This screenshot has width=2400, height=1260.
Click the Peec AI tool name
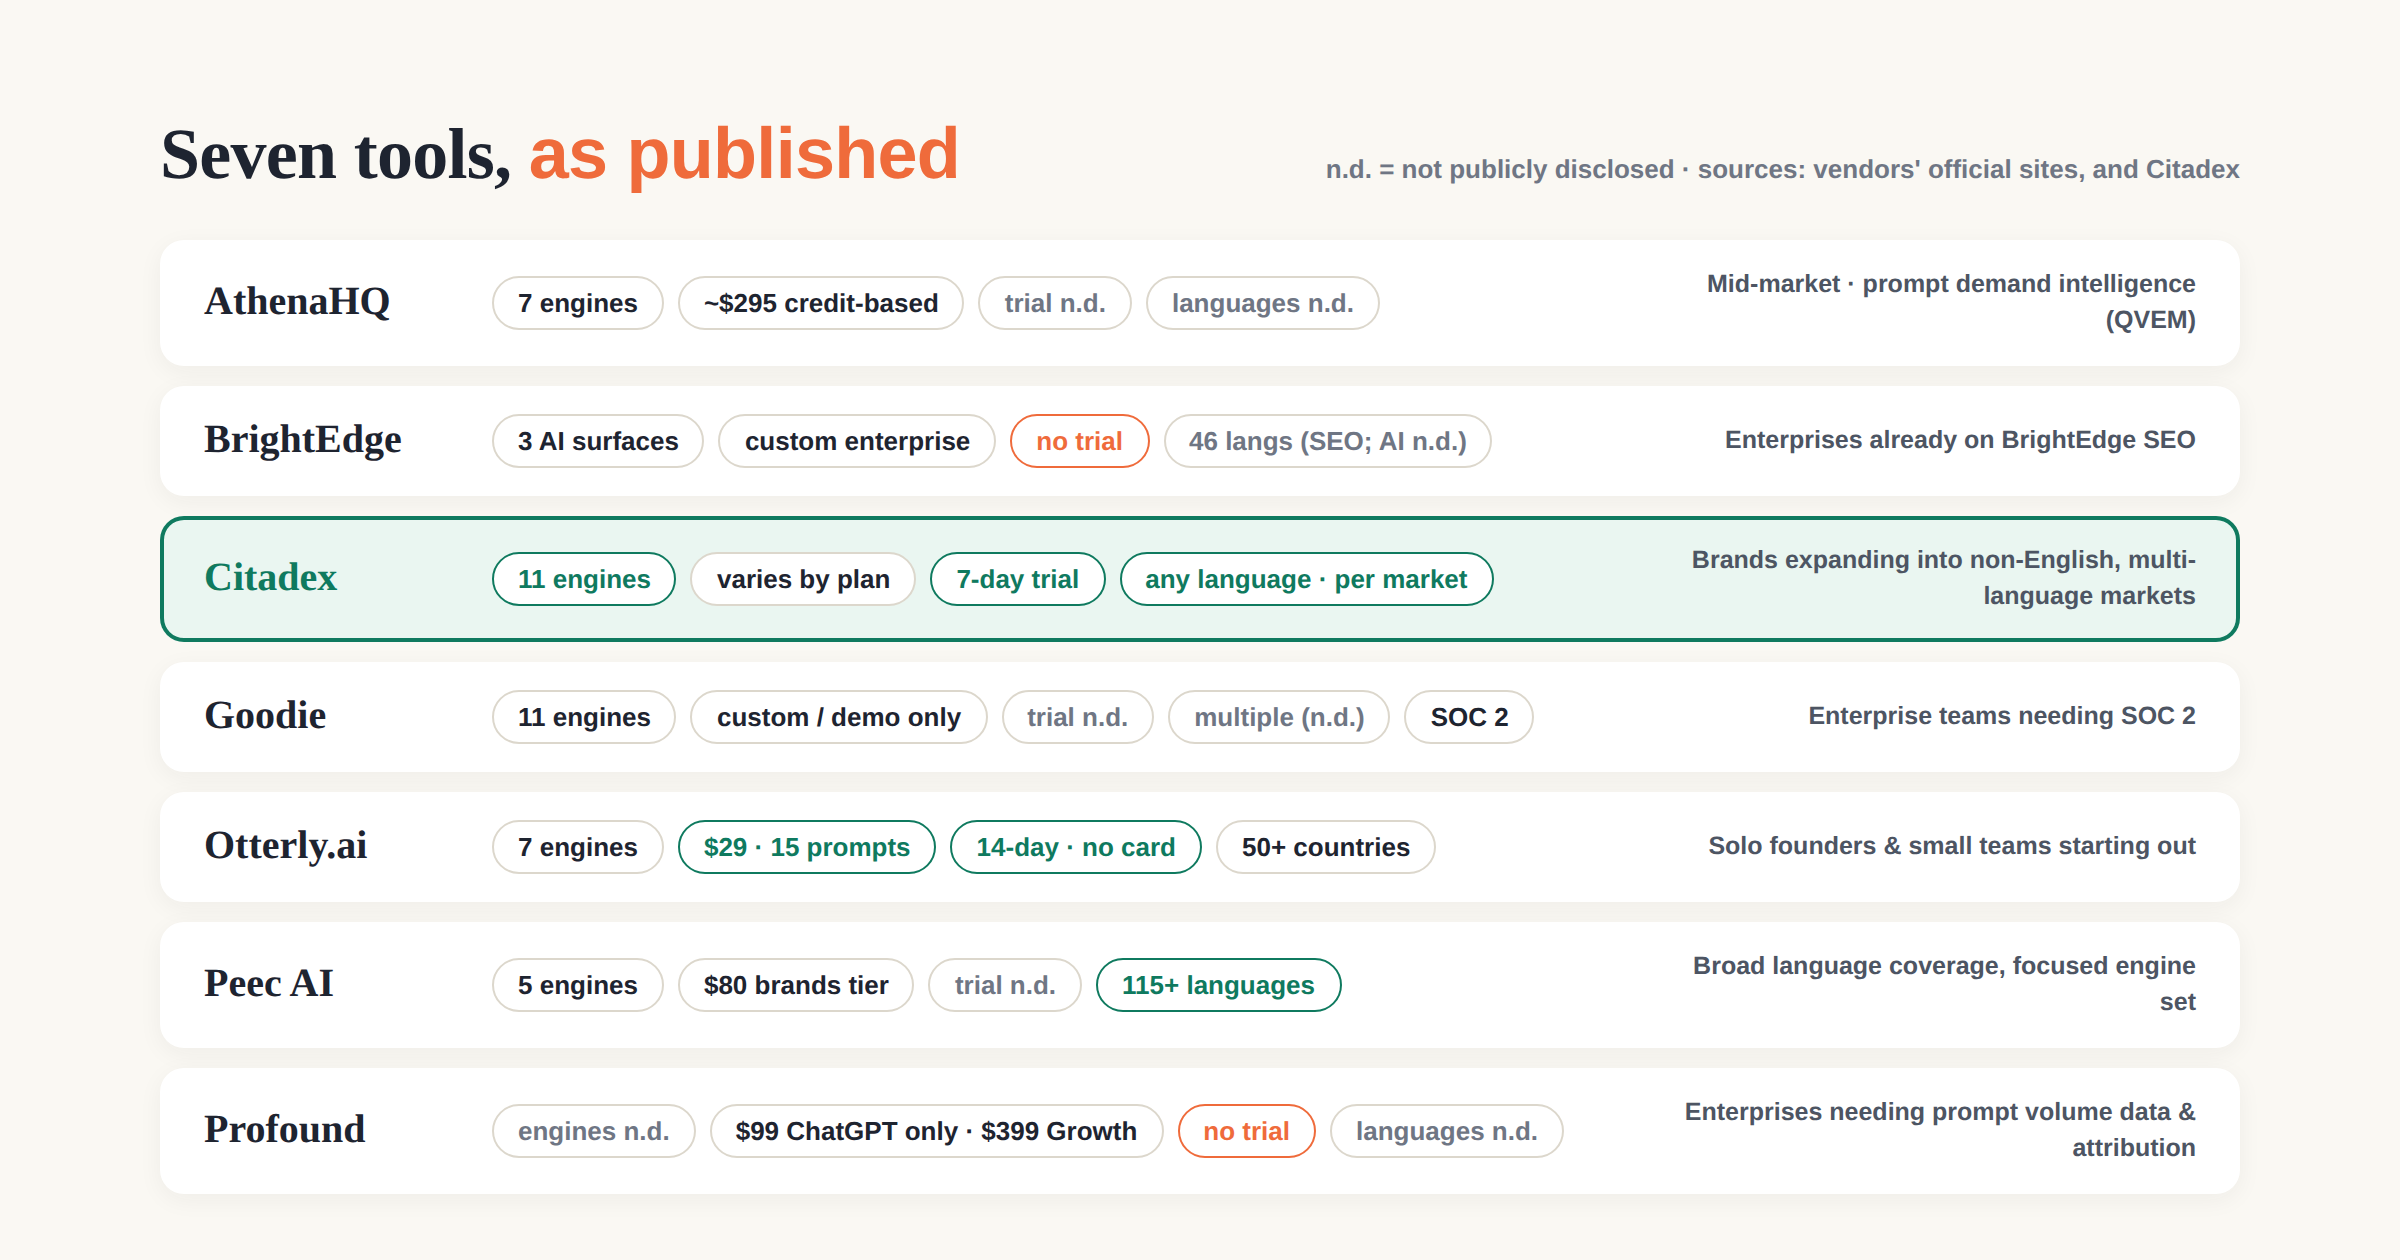(x=269, y=984)
